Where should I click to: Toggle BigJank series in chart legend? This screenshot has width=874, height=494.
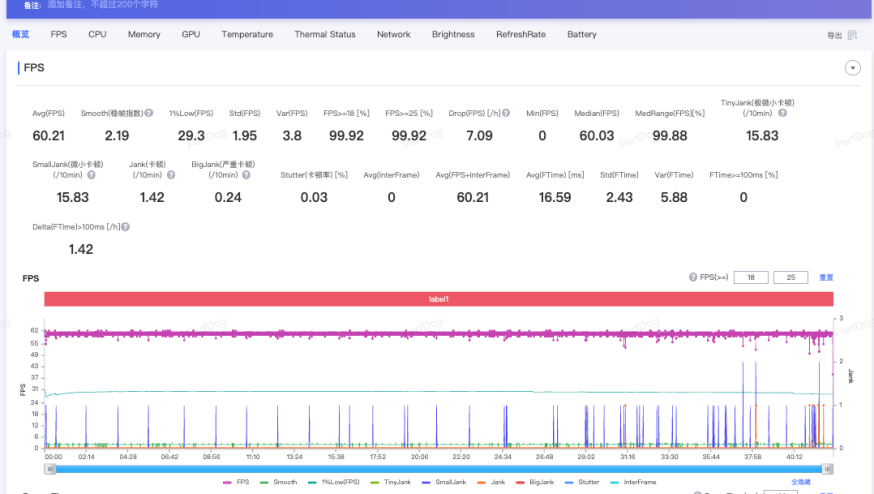point(535,482)
